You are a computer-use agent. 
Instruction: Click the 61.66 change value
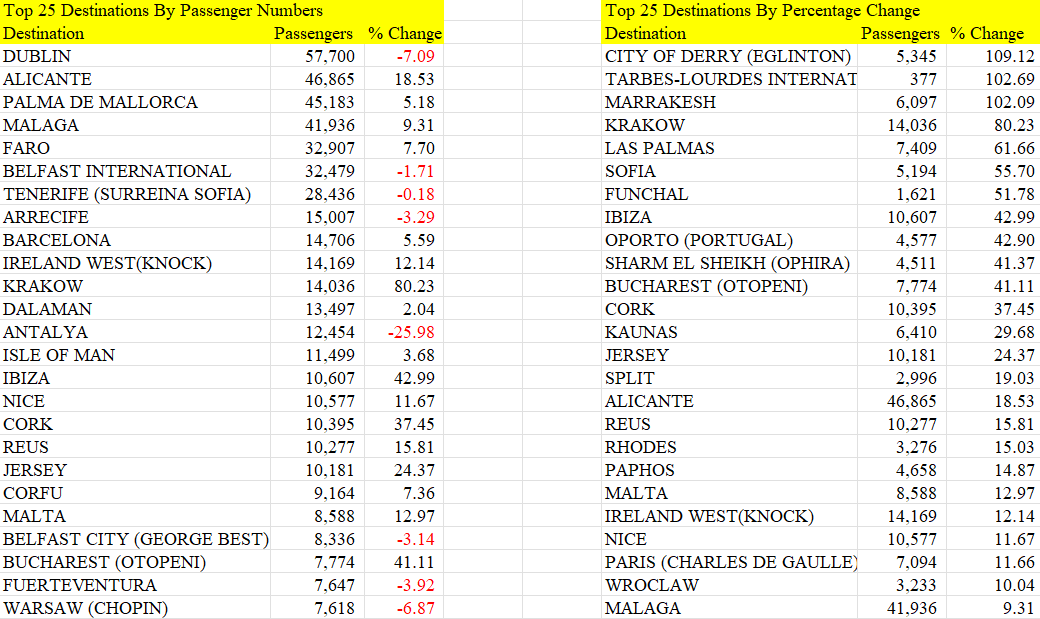click(x=1014, y=148)
